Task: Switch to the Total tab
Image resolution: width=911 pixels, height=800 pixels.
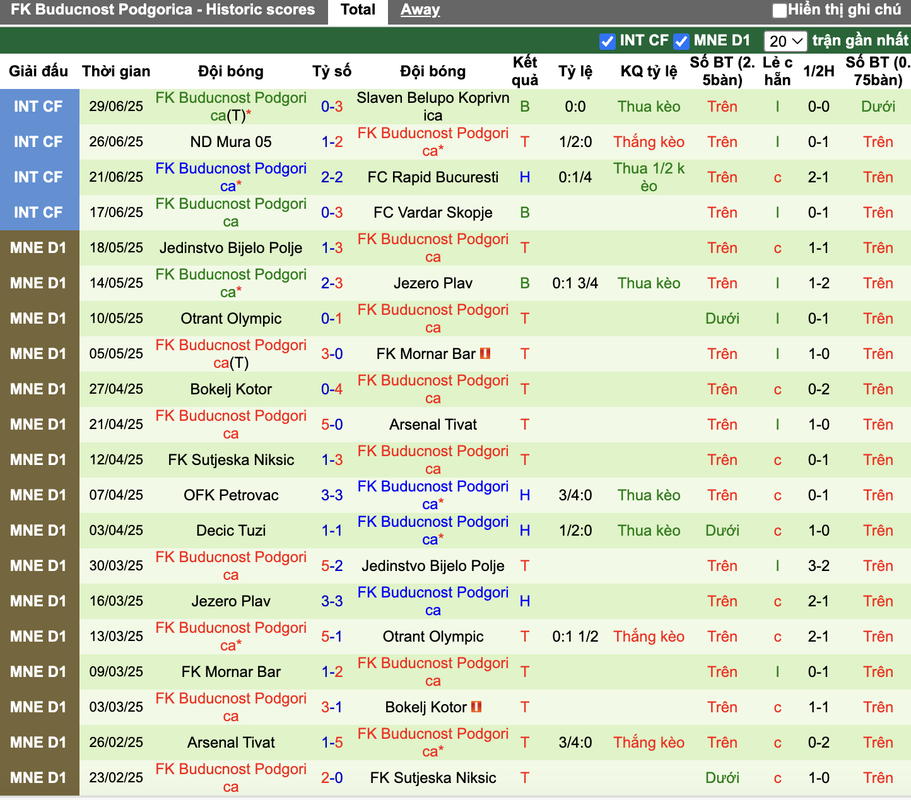Action: coord(357,10)
